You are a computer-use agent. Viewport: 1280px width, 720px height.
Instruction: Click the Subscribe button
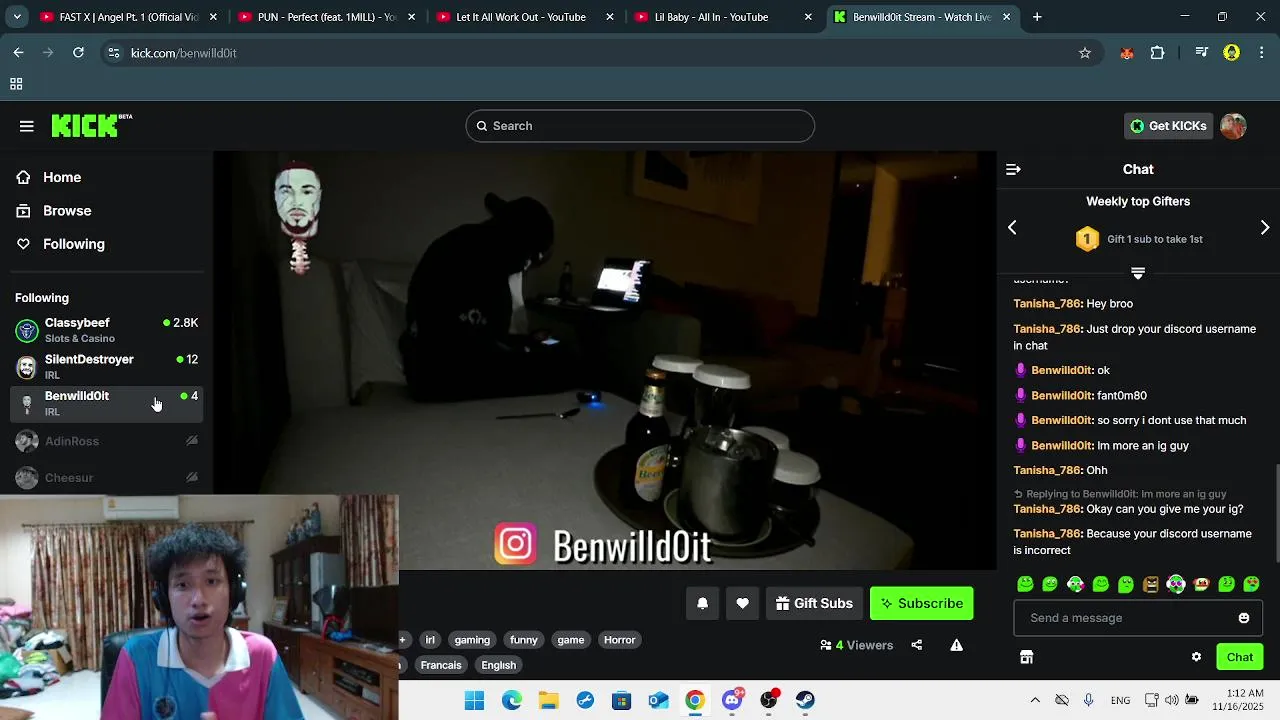click(x=921, y=603)
